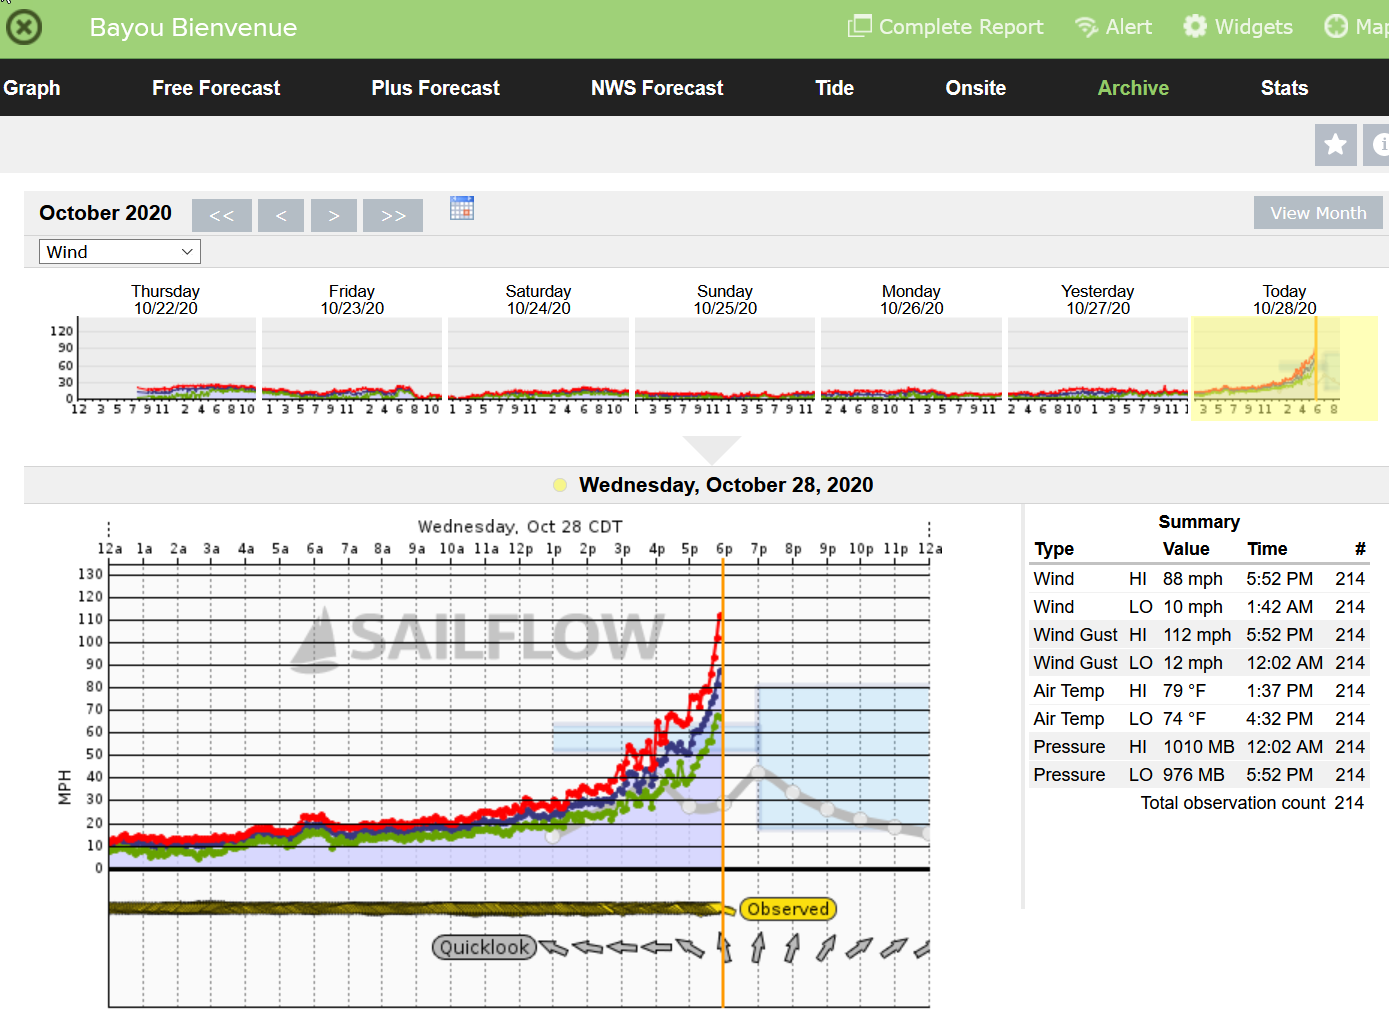Click the Alert wifi icon
1389x1025 pixels.
[x=1086, y=27]
